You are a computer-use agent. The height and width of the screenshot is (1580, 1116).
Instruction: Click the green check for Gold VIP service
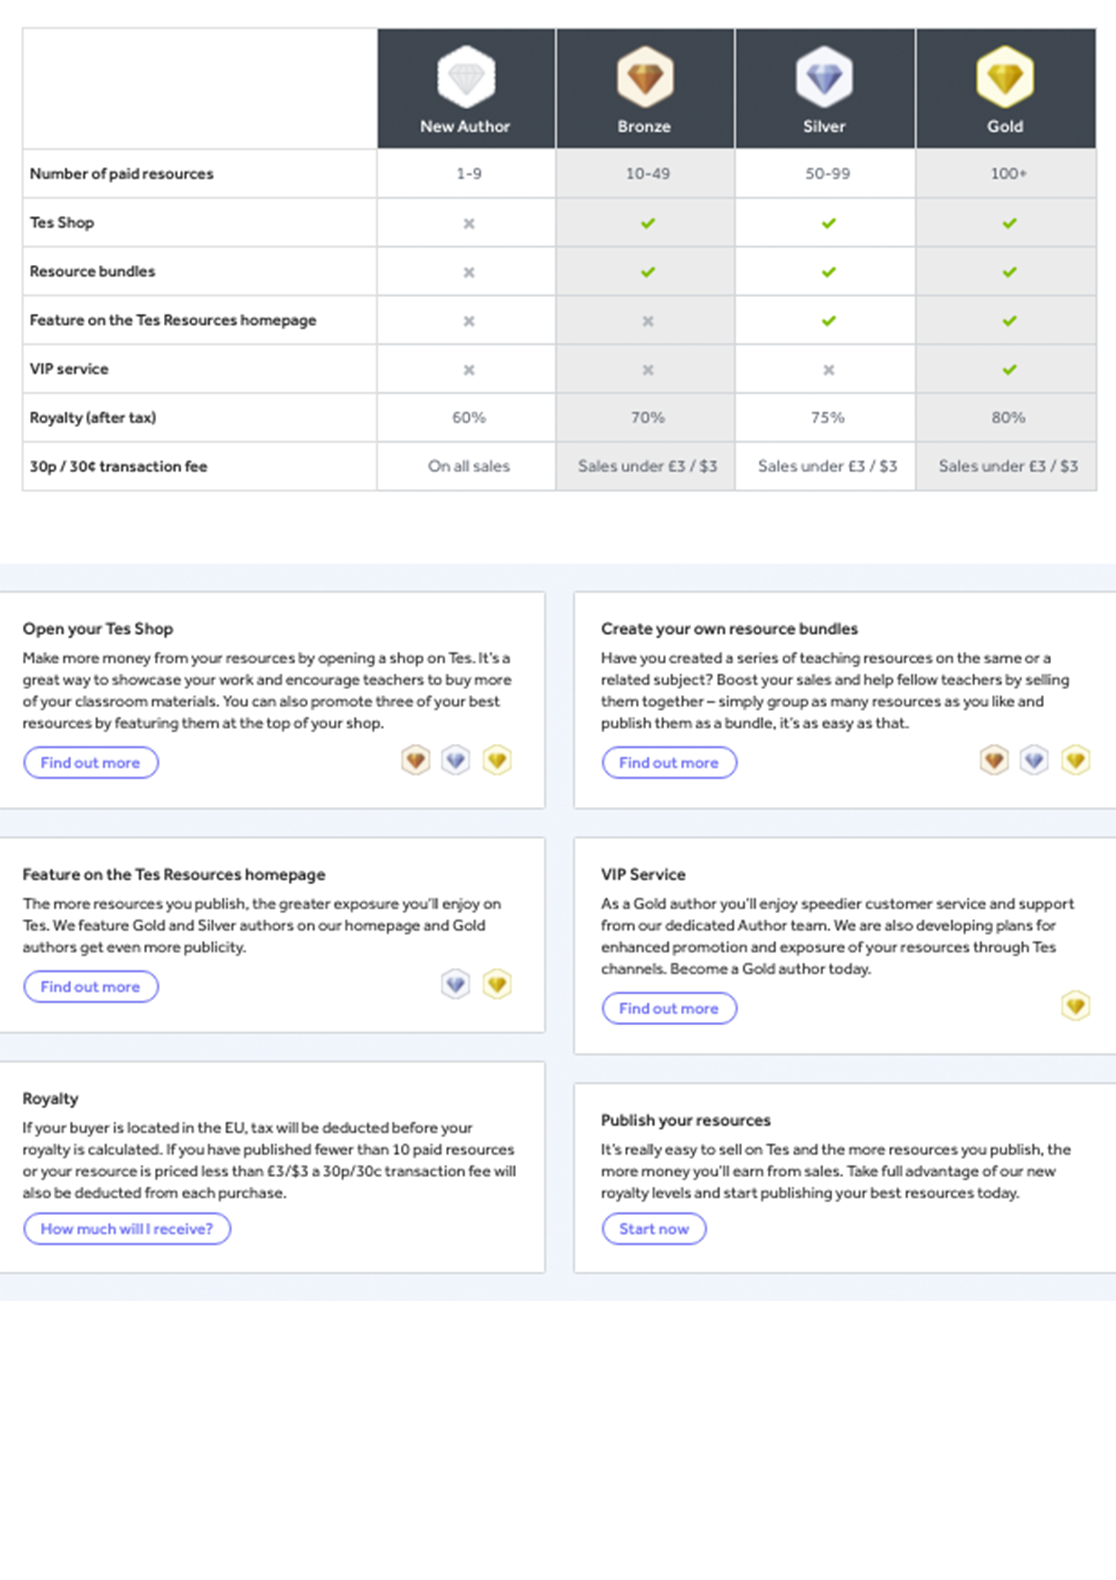(1009, 369)
